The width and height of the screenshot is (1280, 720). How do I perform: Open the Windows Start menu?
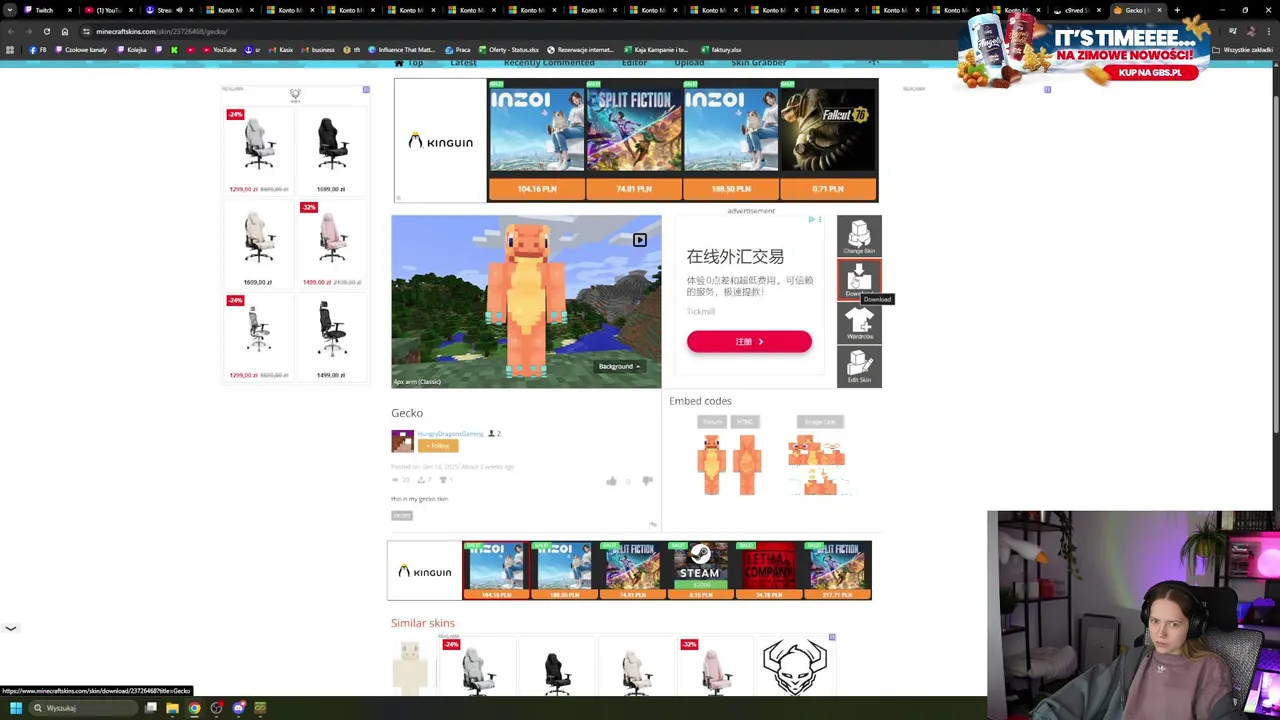(15, 708)
